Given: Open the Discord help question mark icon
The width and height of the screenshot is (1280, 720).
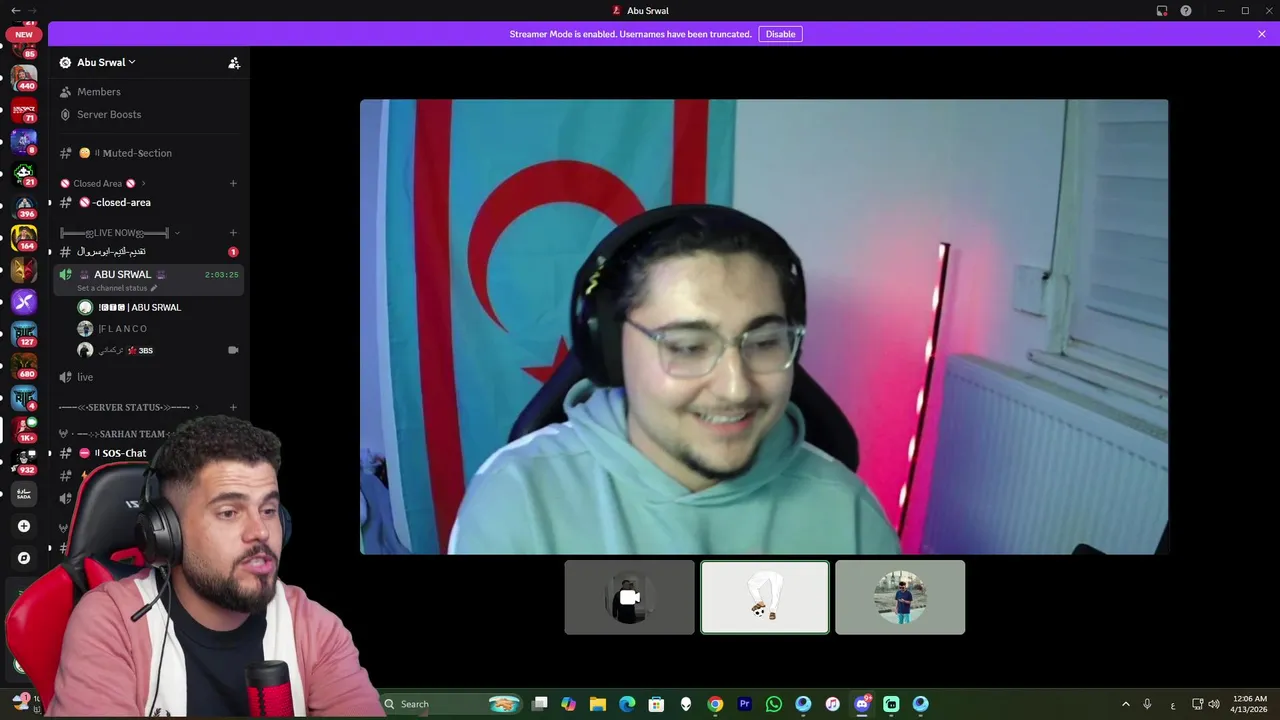Looking at the screenshot, I should pos(1186,10).
